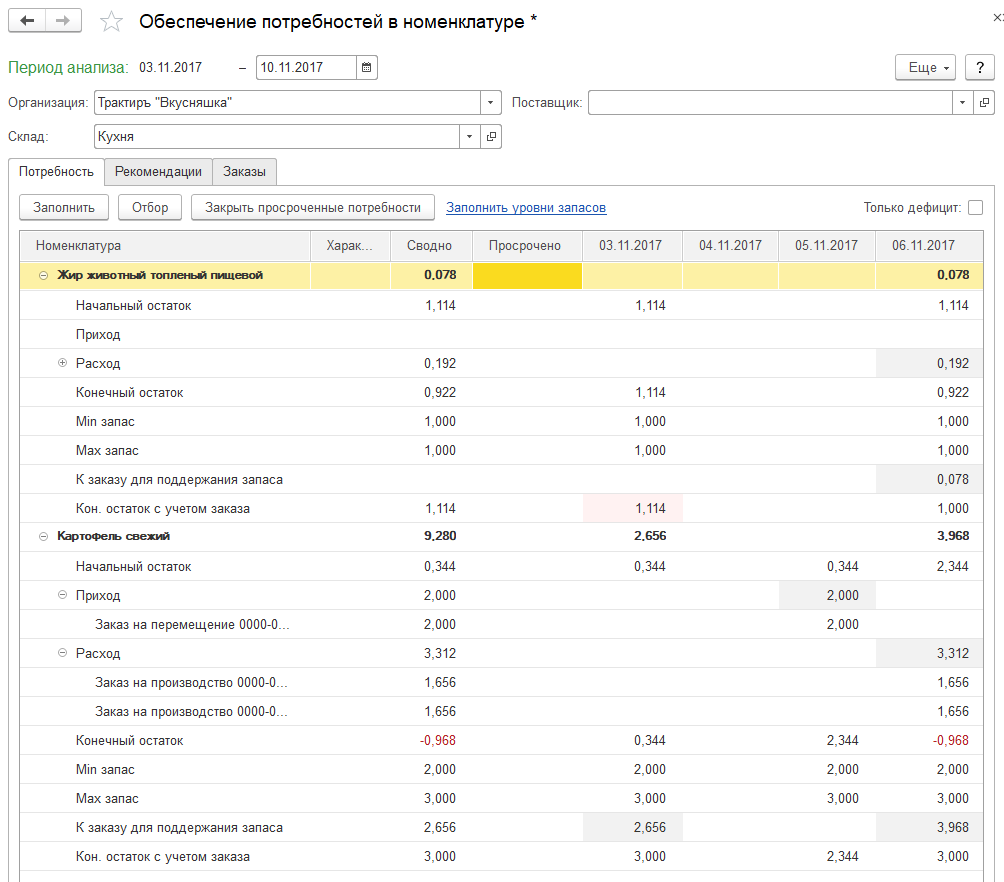The image size is (1004, 882).
Task: Open the Поставщик dropdown list
Action: 962,103
